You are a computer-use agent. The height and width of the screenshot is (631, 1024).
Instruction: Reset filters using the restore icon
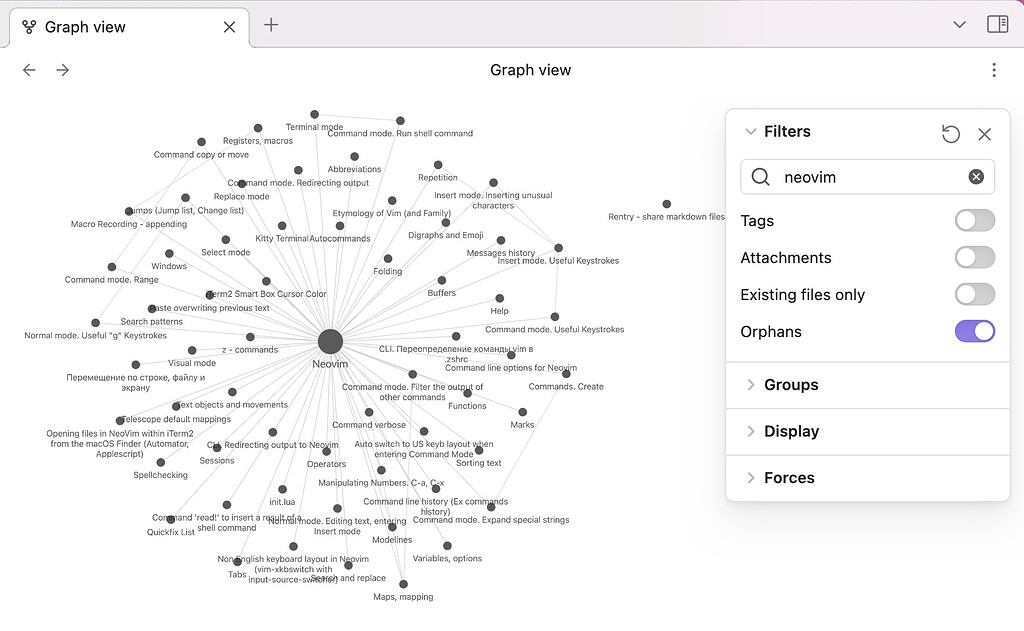[950, 133]
